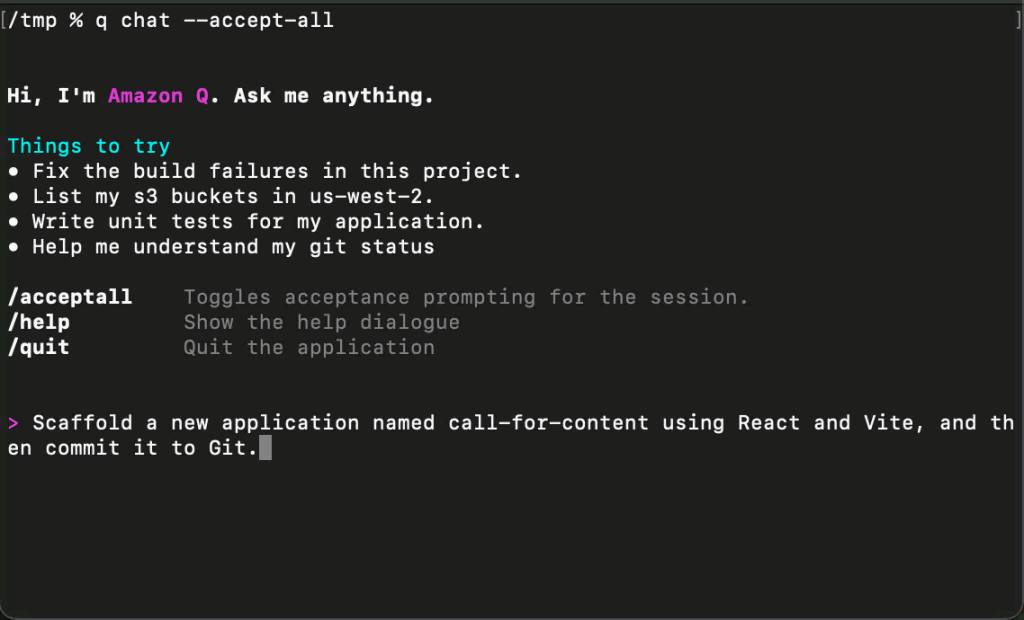This screenshot has height=620, width=1024.
Task: Click the /acceptall command
Action: (70, 297)
